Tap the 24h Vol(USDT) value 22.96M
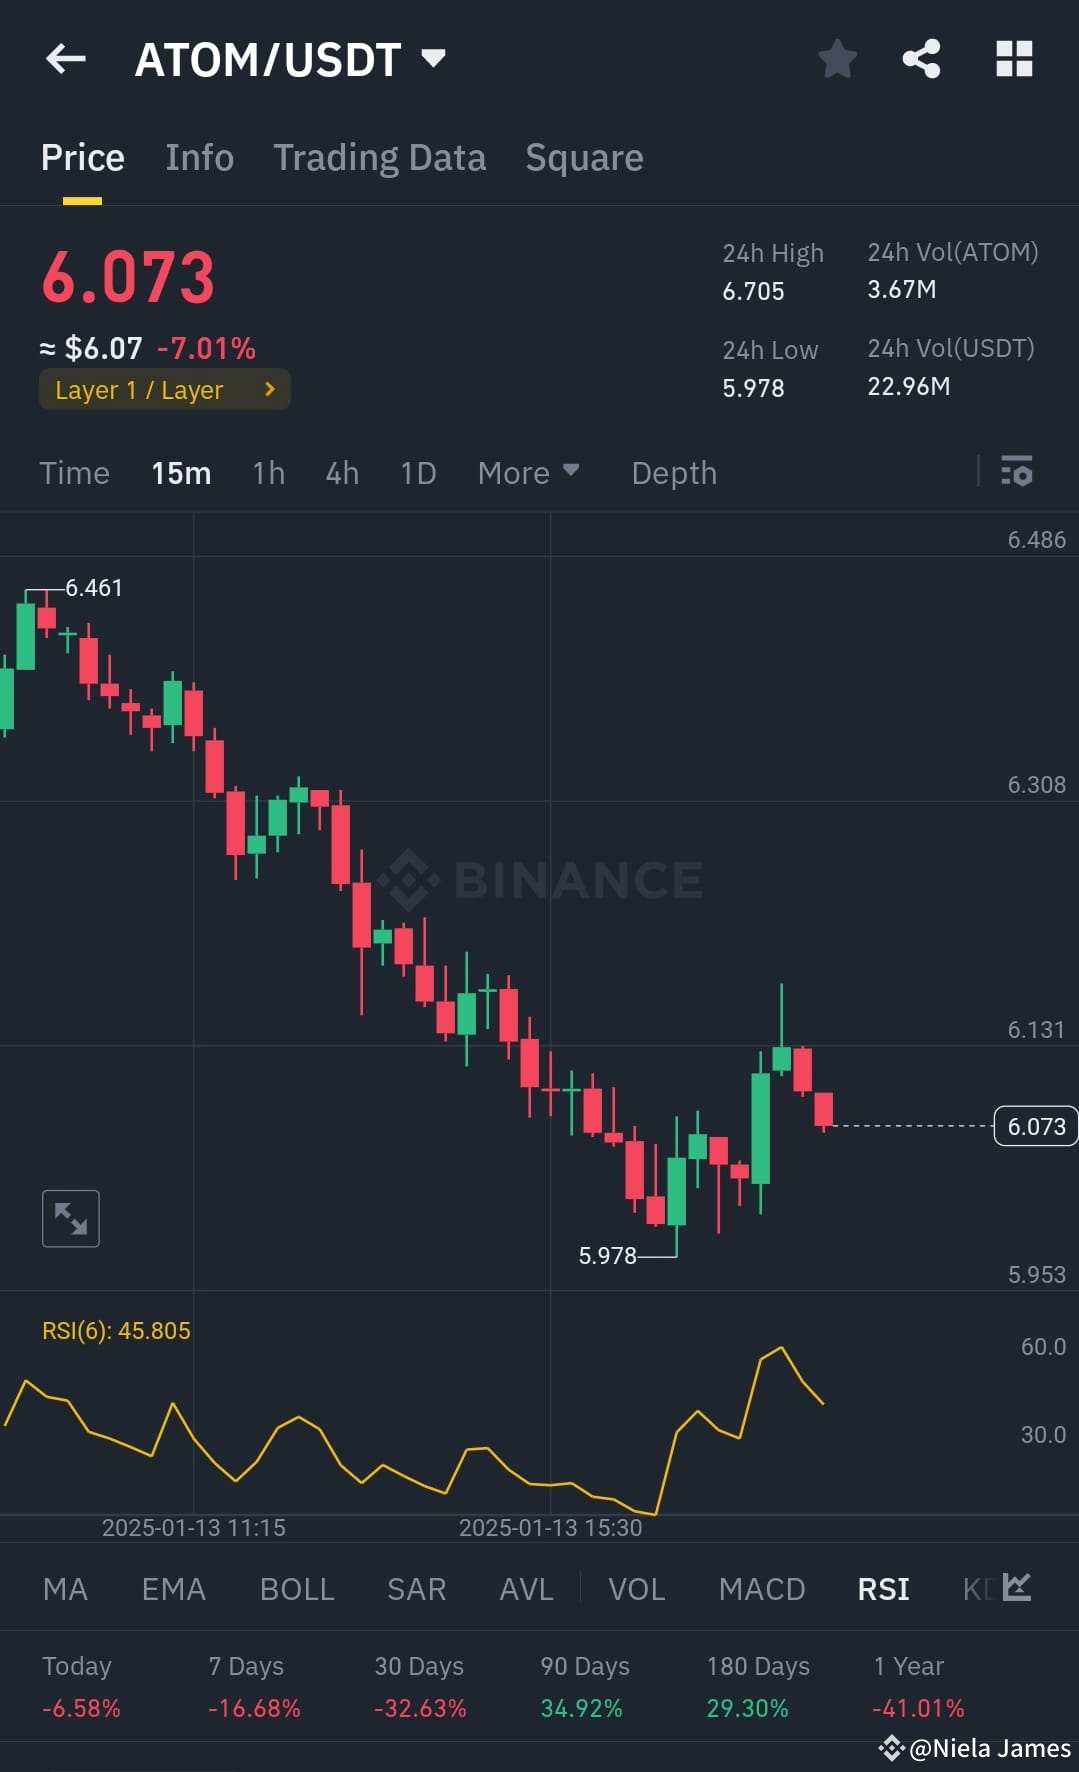Screen dimensions: 1079x1772 [909, 386]
